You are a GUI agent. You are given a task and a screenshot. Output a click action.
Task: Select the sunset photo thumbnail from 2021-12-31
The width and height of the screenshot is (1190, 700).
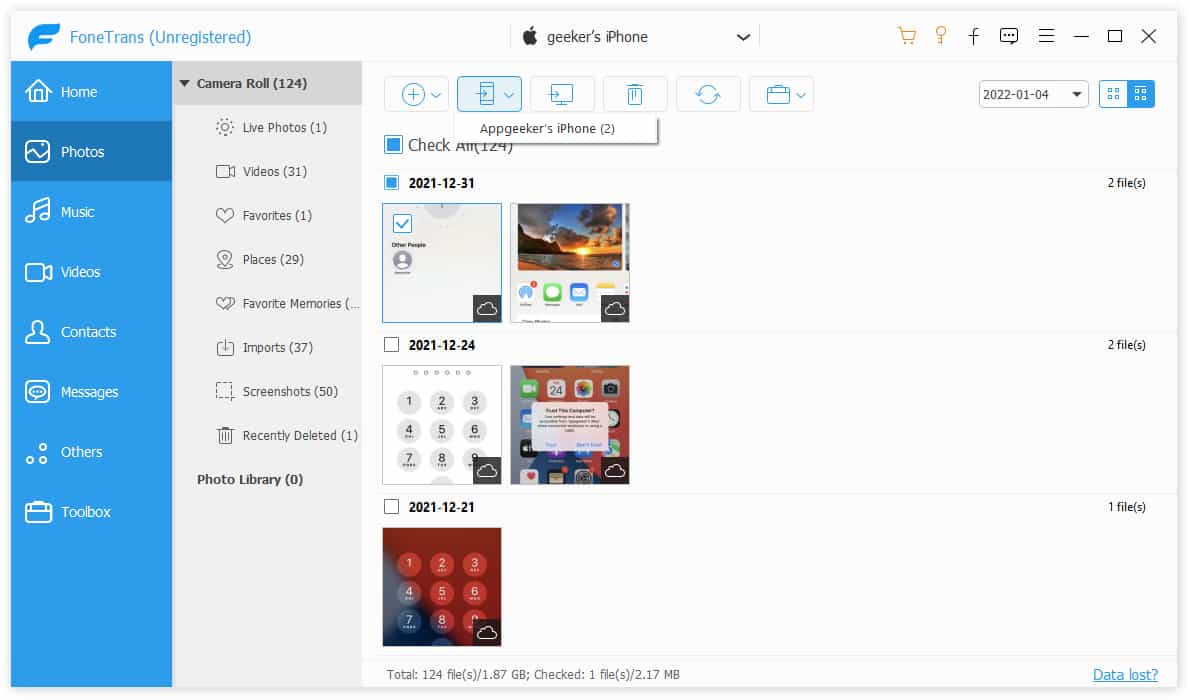click(570, 262)
